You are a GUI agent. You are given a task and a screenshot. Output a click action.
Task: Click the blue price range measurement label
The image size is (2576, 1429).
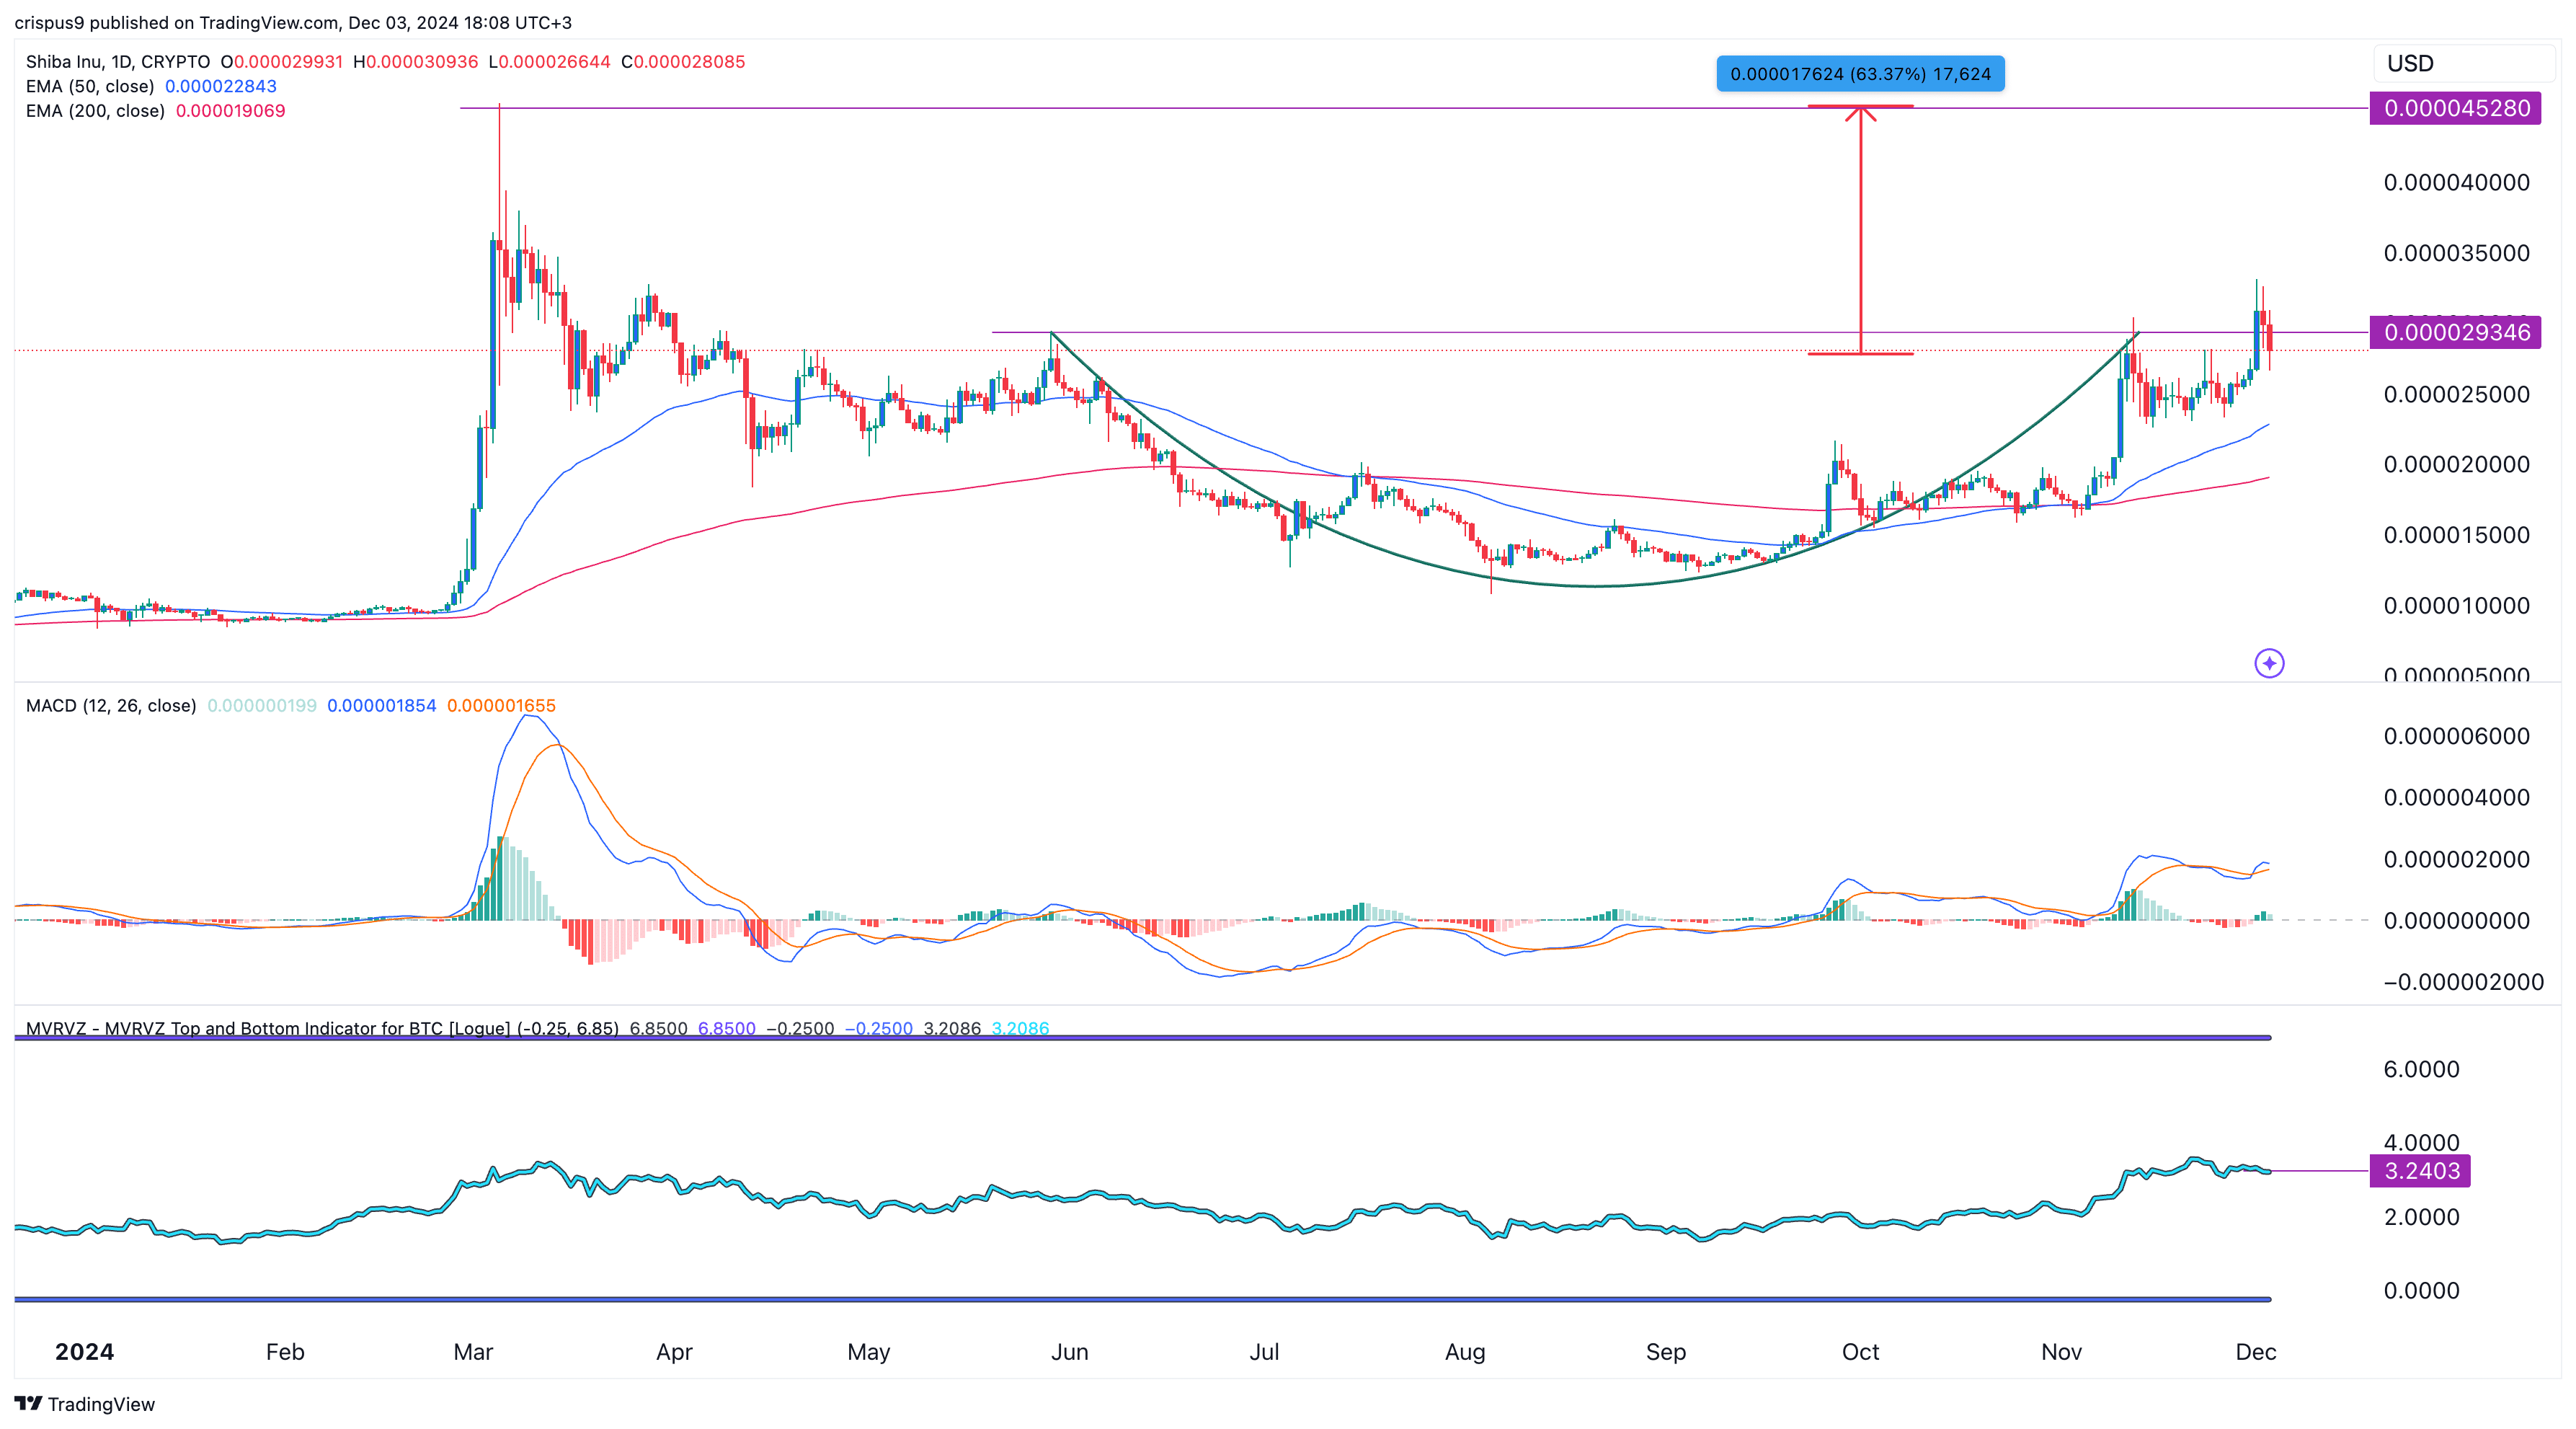pos(1860,74)
